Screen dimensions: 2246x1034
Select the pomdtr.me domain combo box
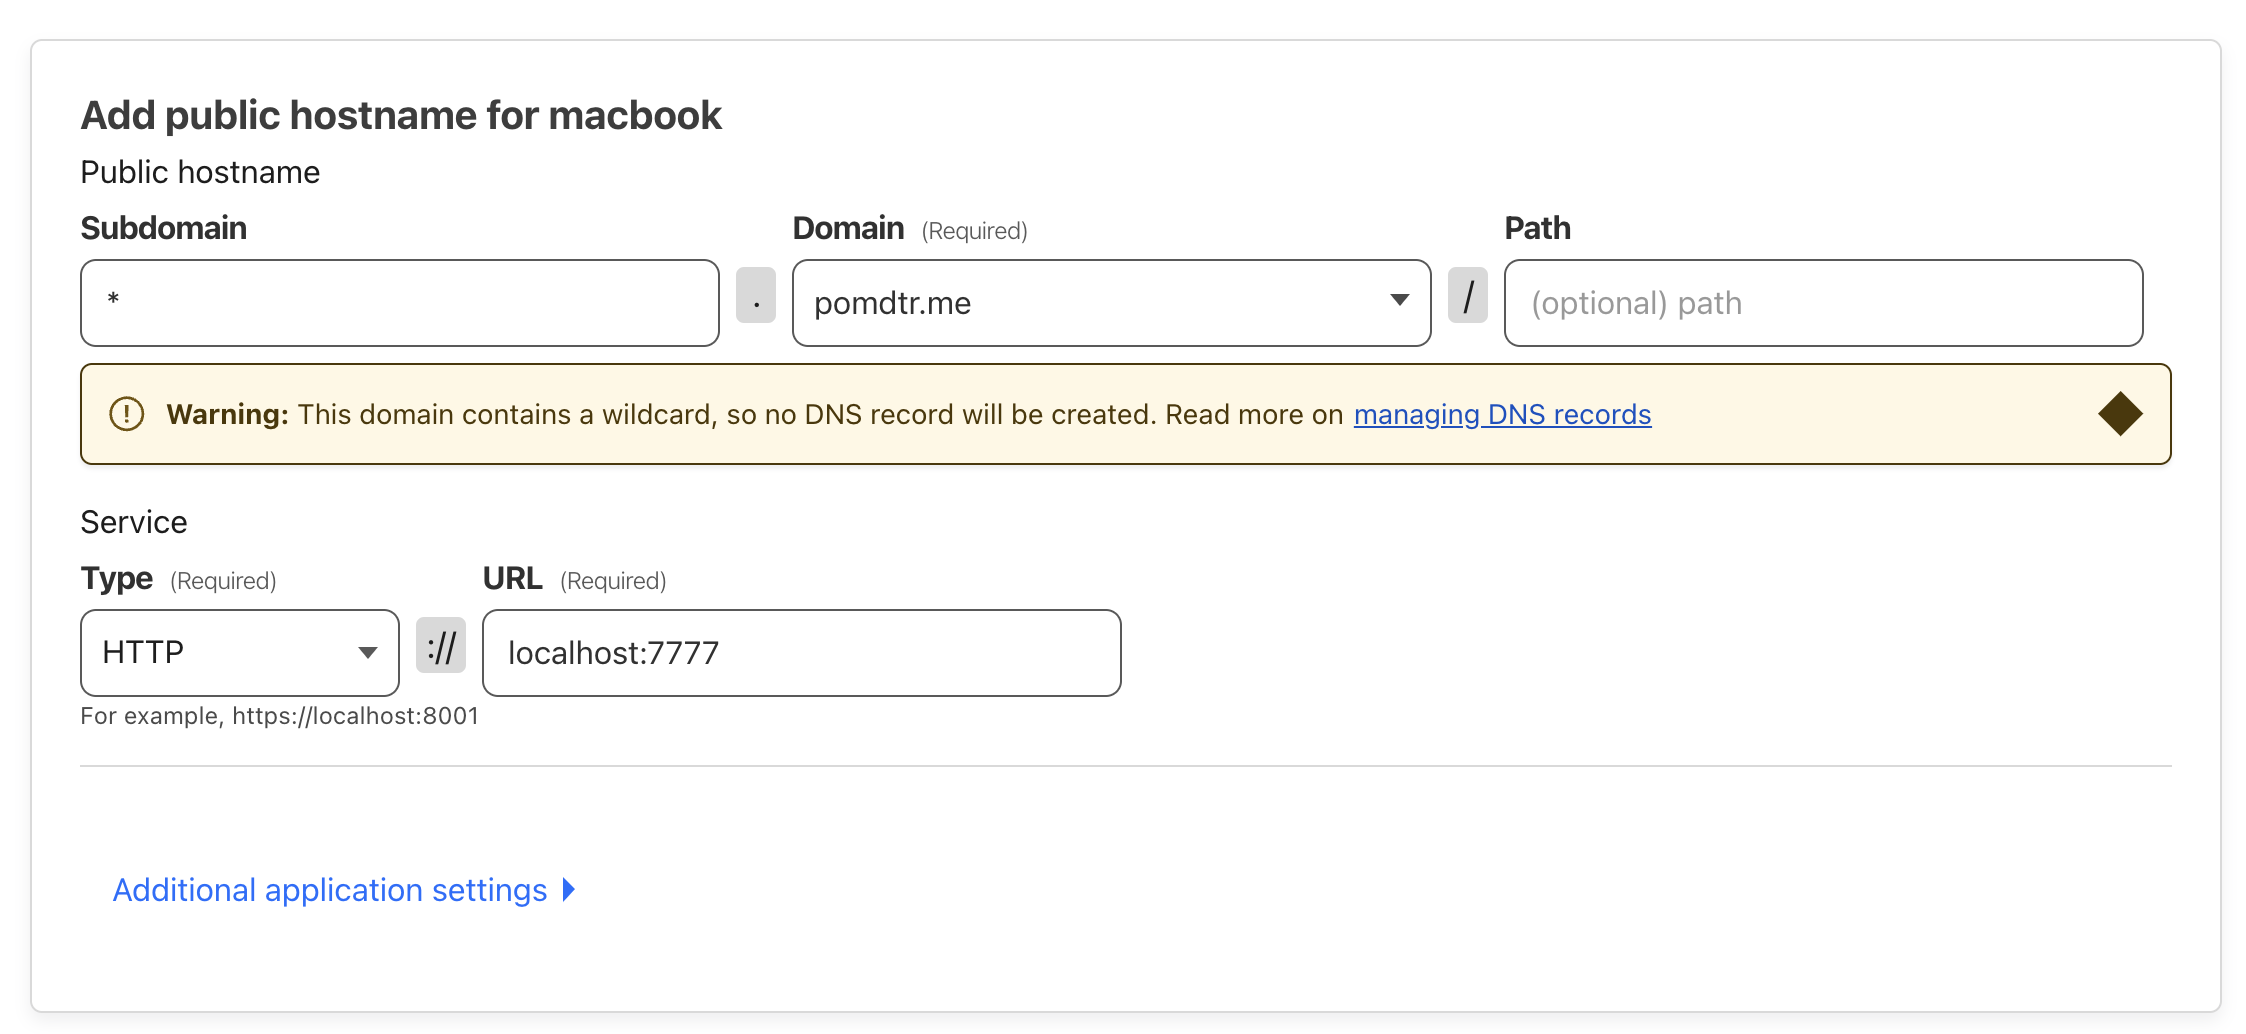click(1111, 303)
